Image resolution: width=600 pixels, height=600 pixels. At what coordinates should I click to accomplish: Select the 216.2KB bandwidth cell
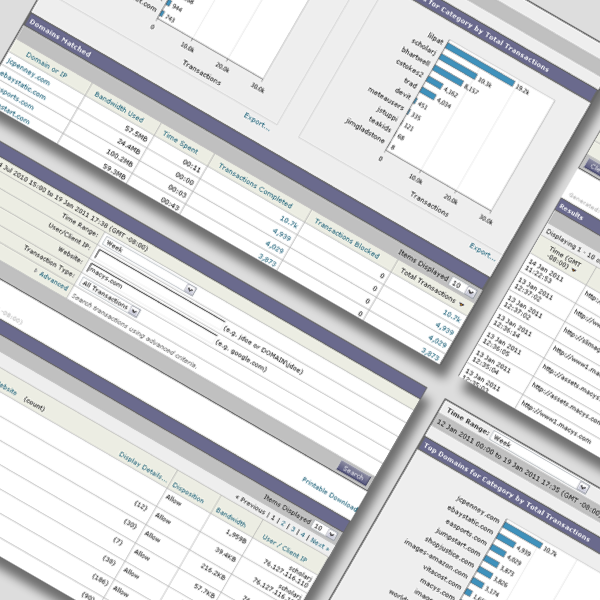pyautogui.click(x=213, y=572)
